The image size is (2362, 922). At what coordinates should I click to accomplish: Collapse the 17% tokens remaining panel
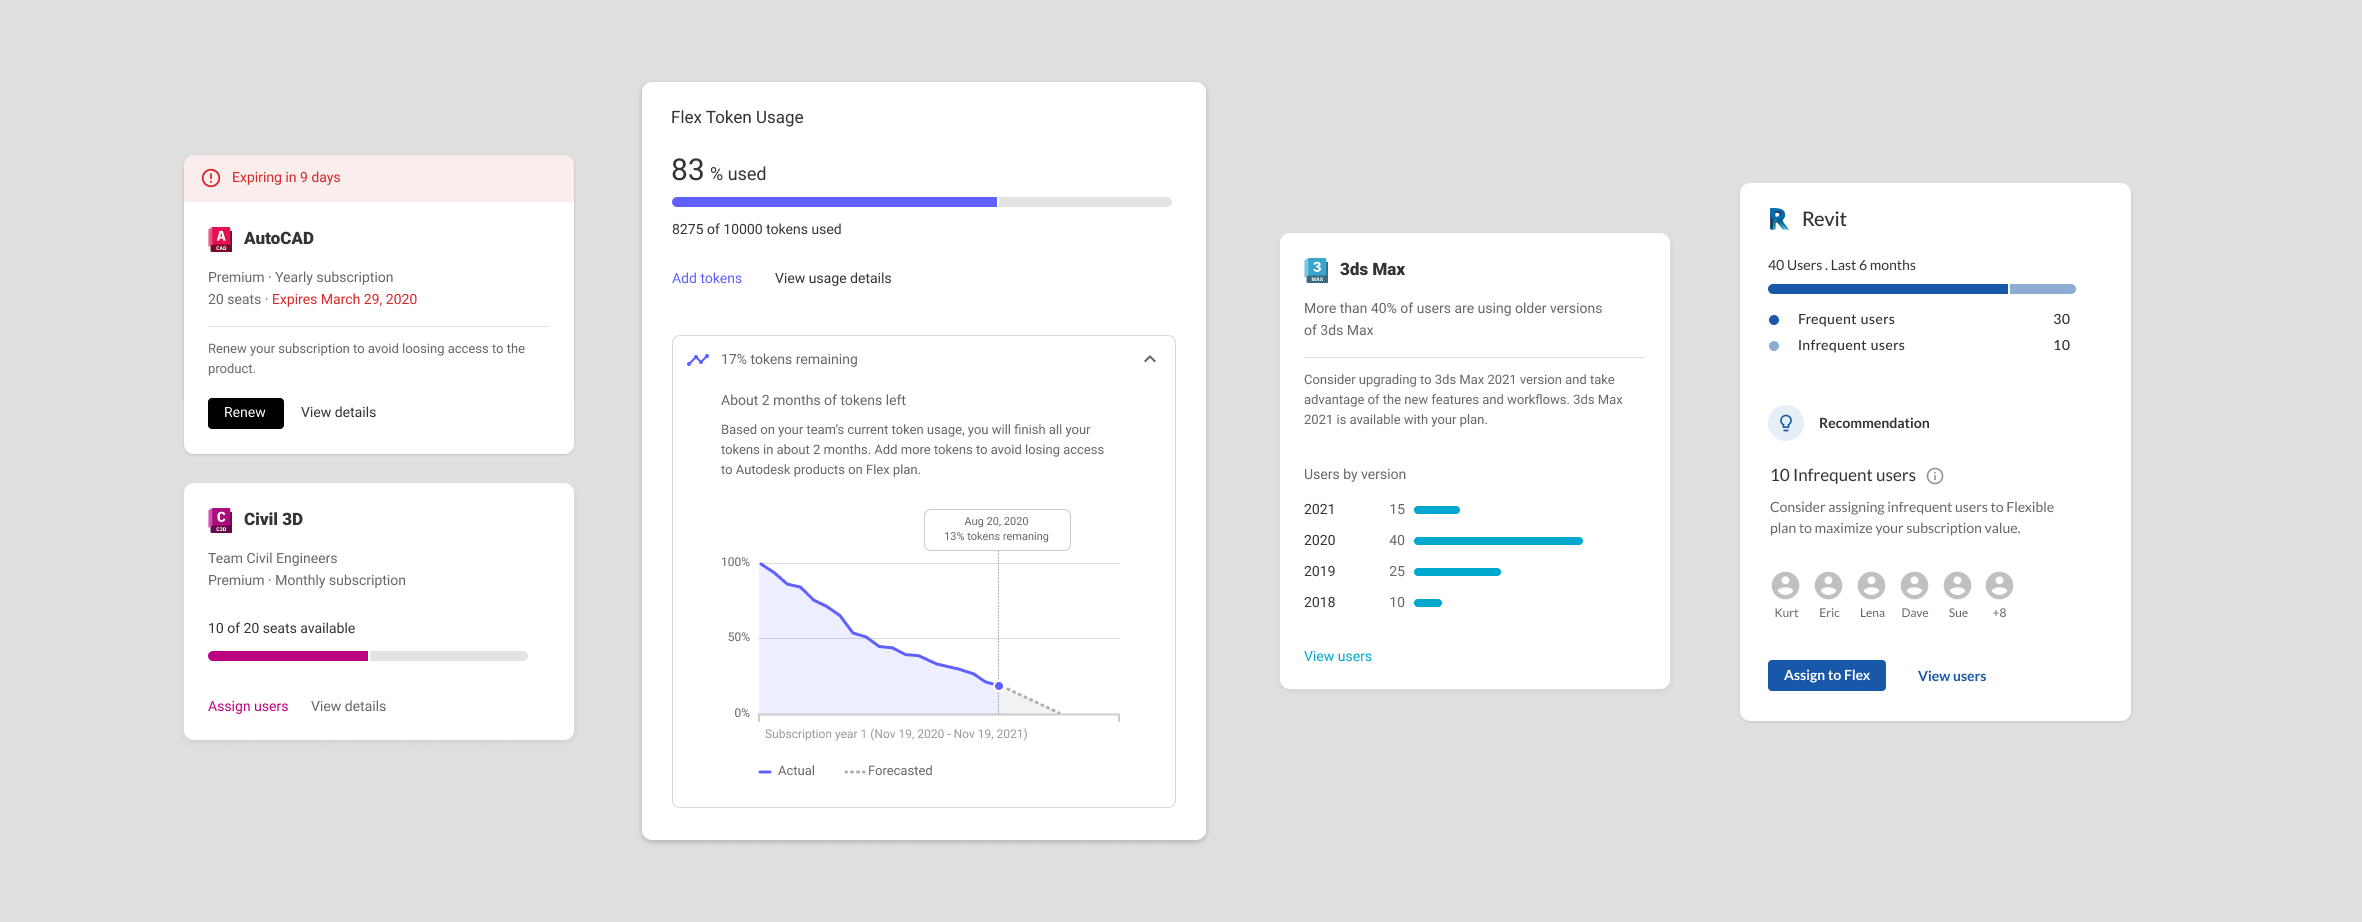pyautogui.click(x=1150, y=359)
